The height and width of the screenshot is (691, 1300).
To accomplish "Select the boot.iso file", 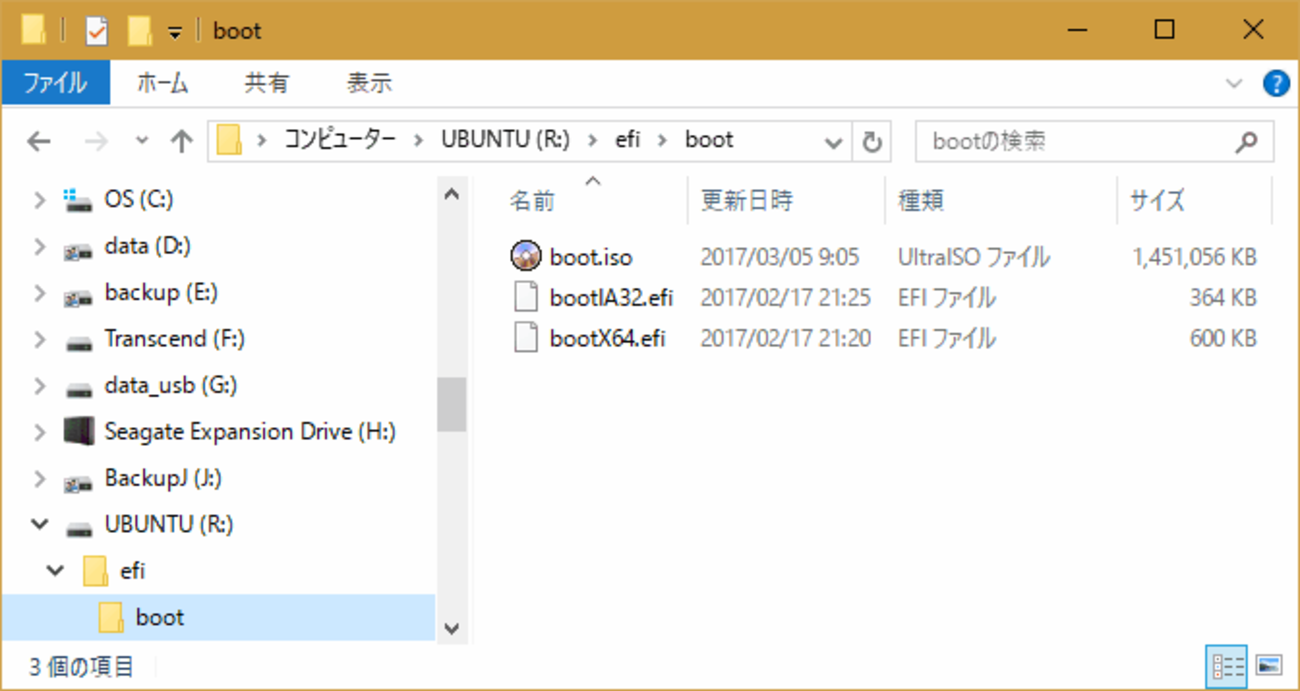I will (591, 258).
